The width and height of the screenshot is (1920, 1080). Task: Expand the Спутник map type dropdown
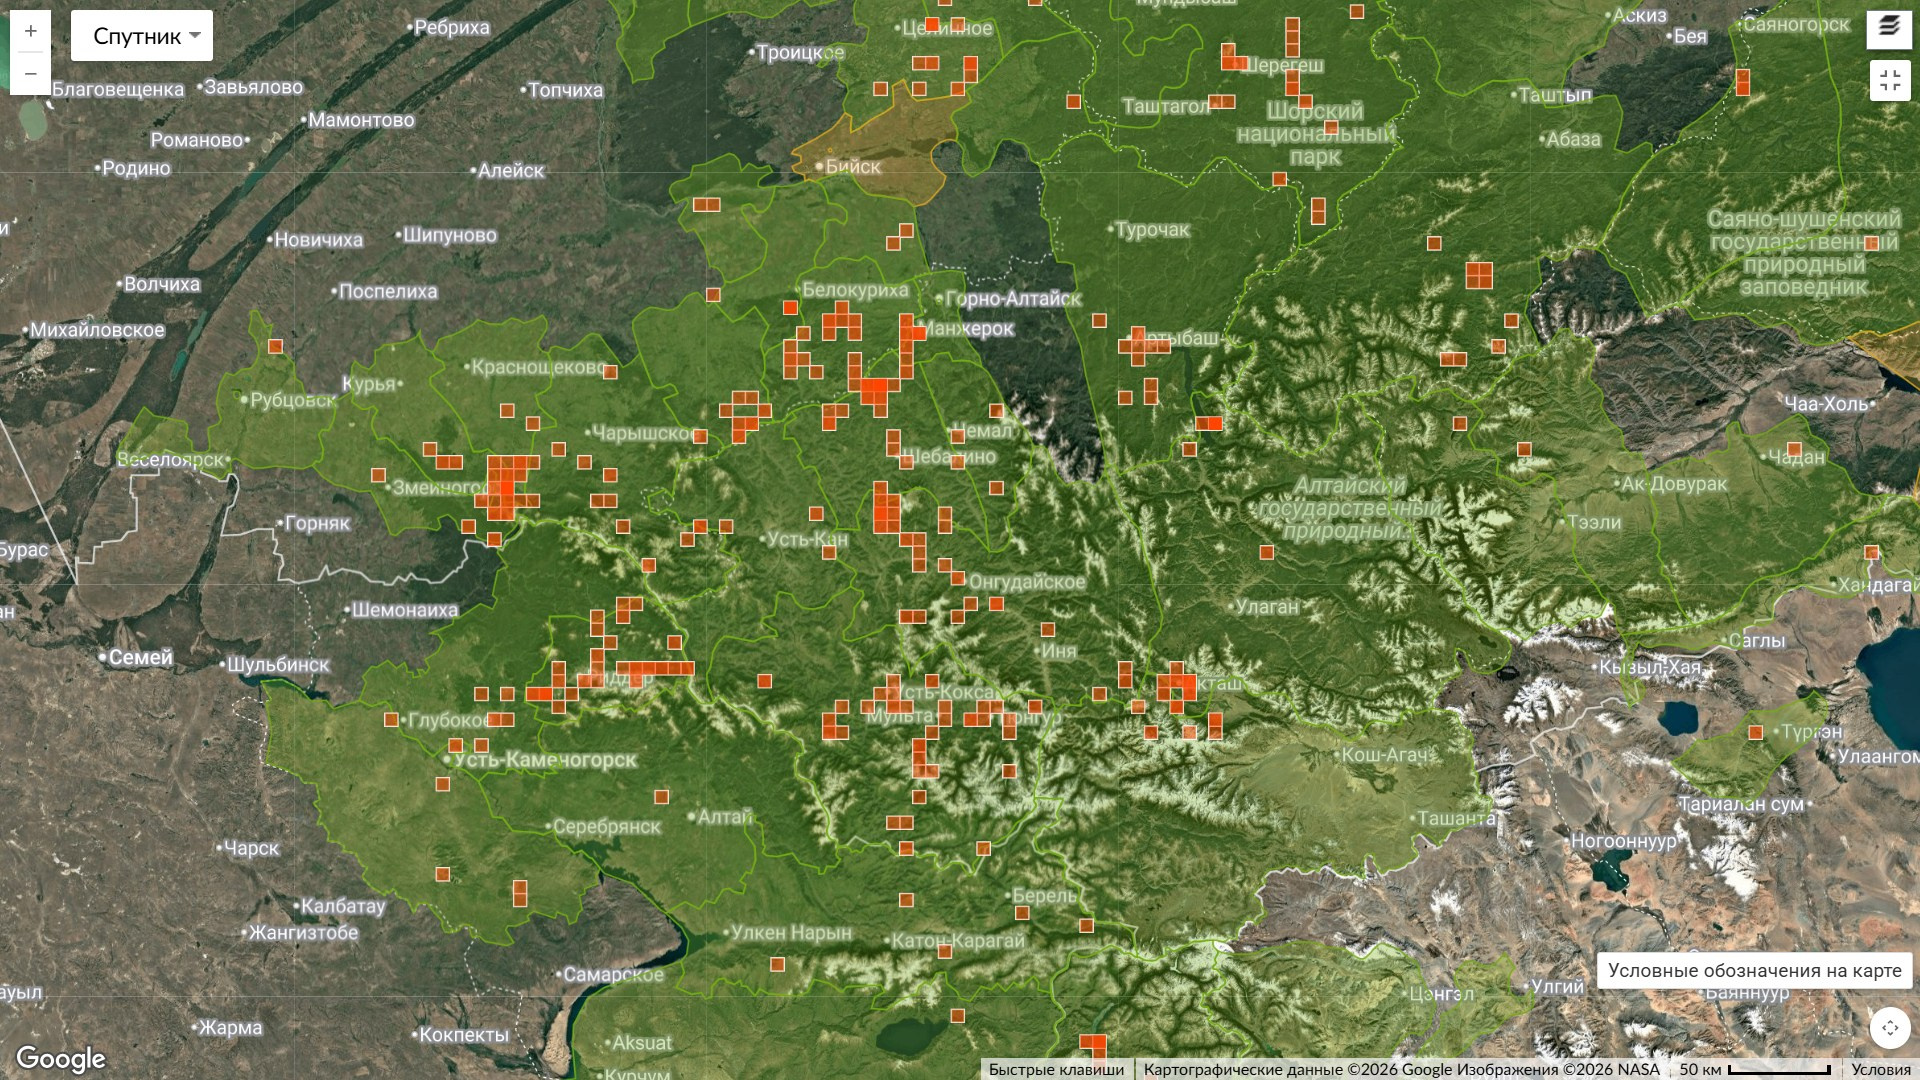tap(142, 36)
